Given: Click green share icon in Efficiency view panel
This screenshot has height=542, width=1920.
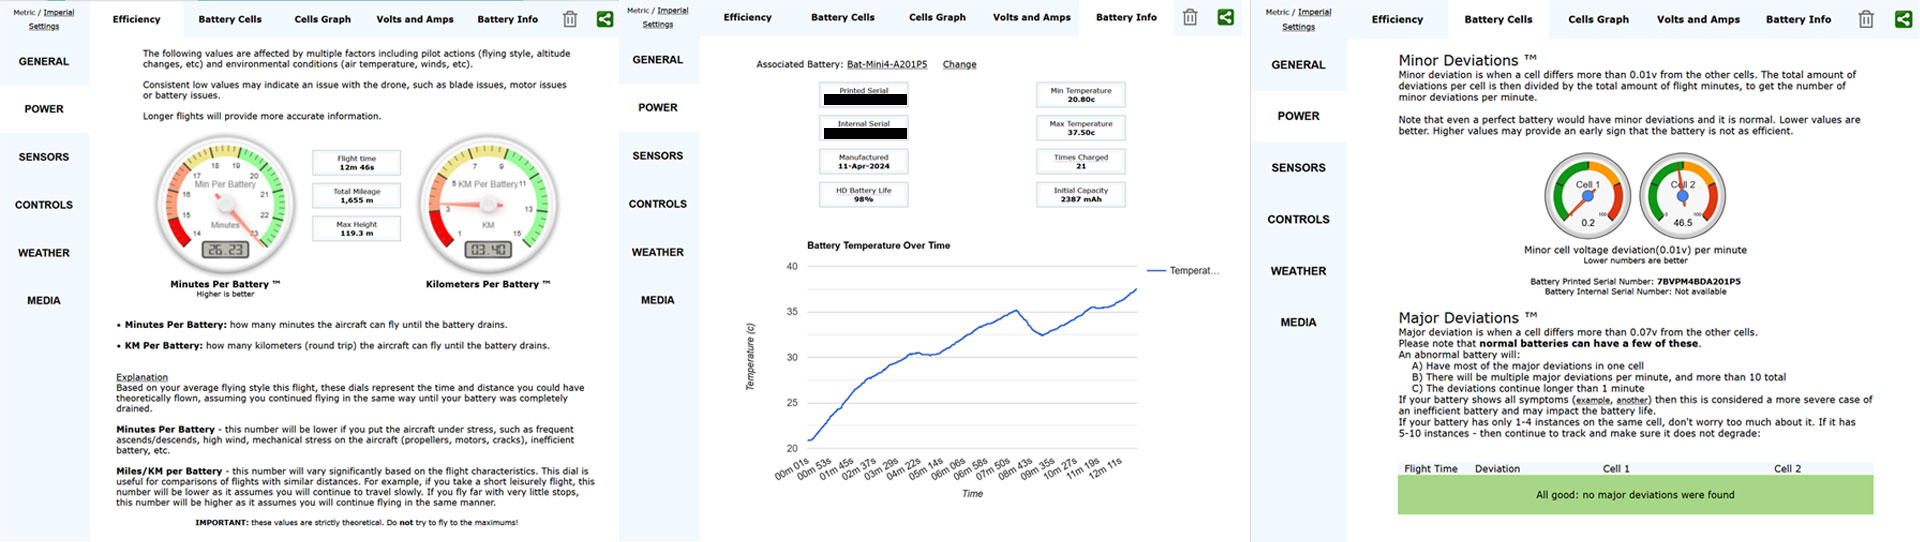Looking at the screenshot, I should [605, 19].
